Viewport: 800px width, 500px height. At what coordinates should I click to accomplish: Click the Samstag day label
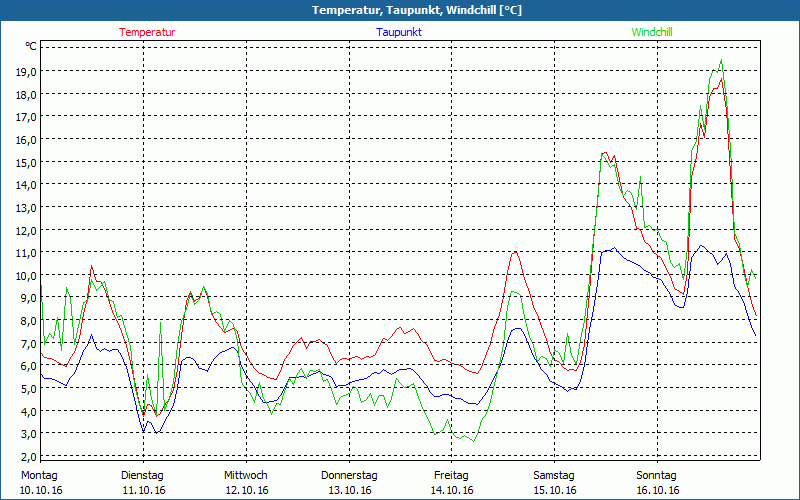pos(554,475)
